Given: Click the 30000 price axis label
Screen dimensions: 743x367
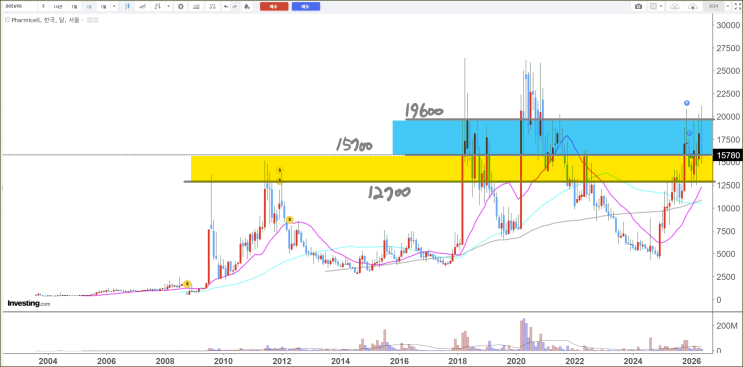Looking at the screenshot, I should [727, 25].
